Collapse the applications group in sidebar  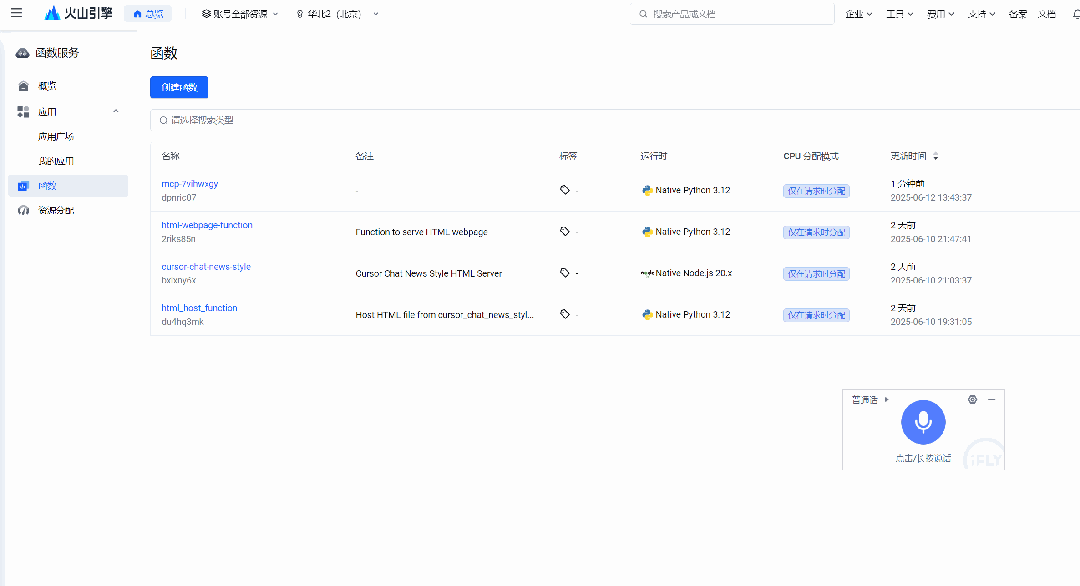(115, 111)
